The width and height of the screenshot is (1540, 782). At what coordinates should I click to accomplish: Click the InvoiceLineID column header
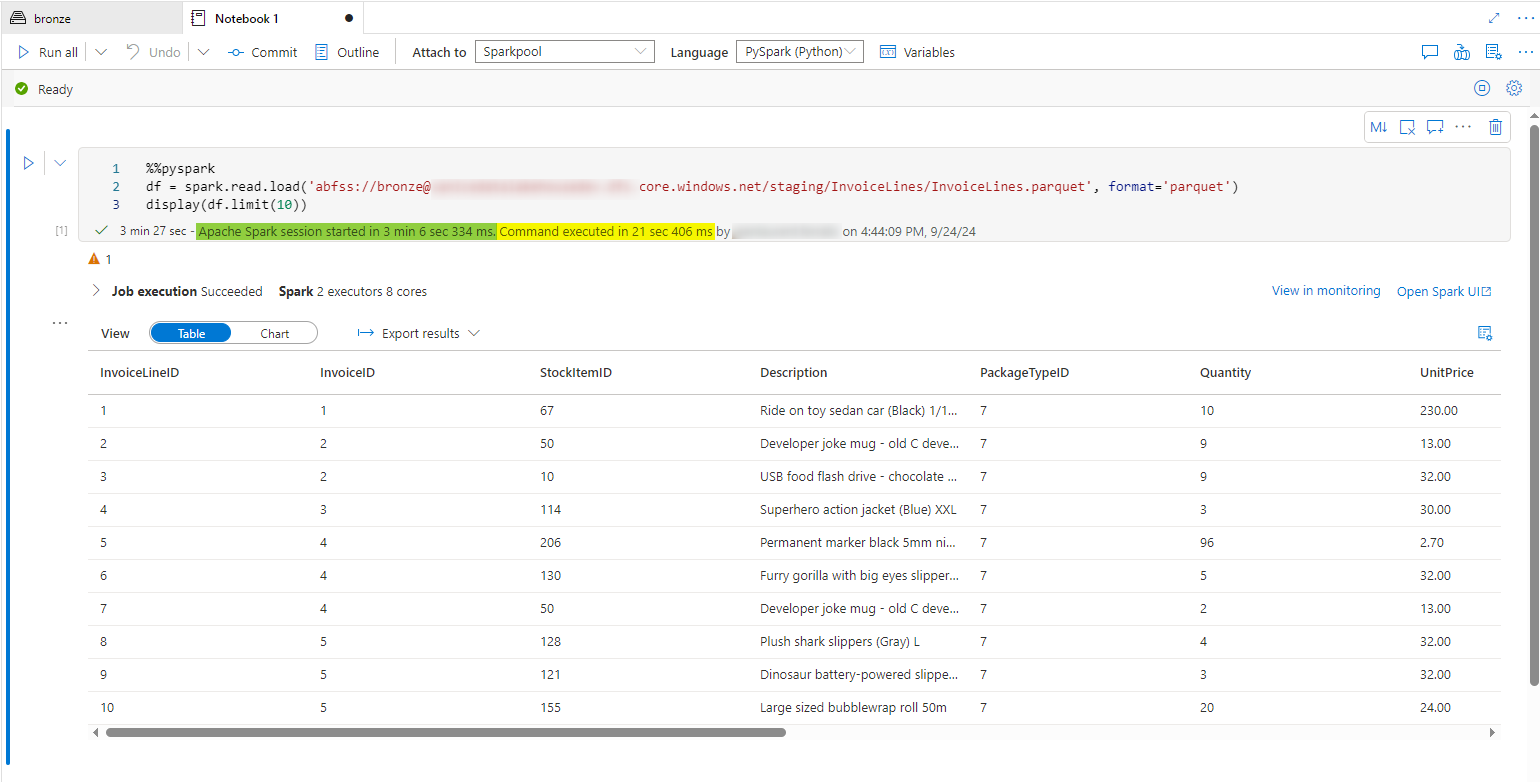click(140, 373)
